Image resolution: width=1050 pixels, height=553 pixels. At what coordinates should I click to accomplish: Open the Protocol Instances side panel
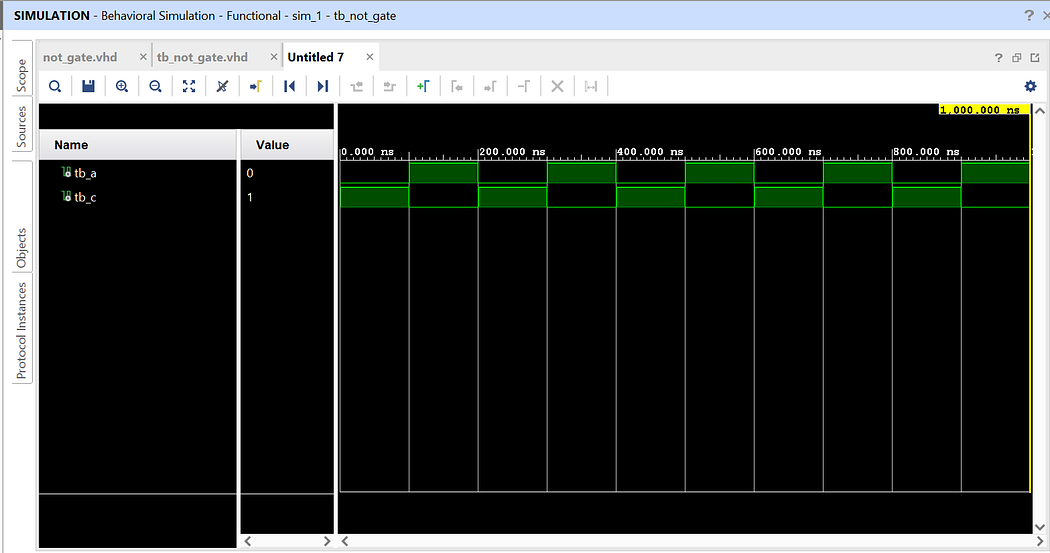(x=22, y=330)
